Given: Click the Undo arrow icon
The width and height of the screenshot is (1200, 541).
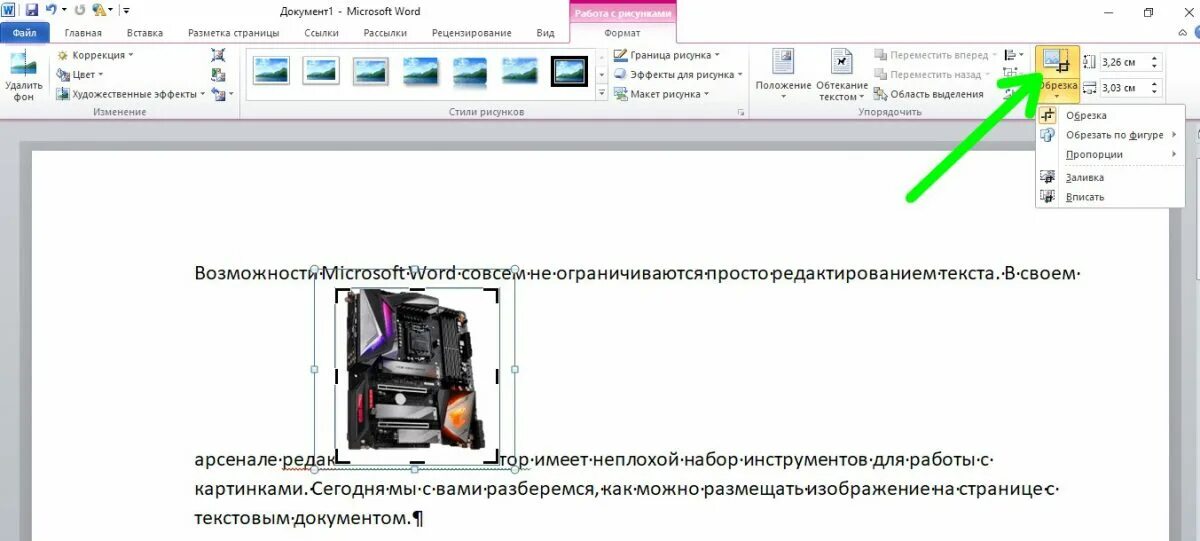Looking at the screenshot, I should tap(50, 10).
